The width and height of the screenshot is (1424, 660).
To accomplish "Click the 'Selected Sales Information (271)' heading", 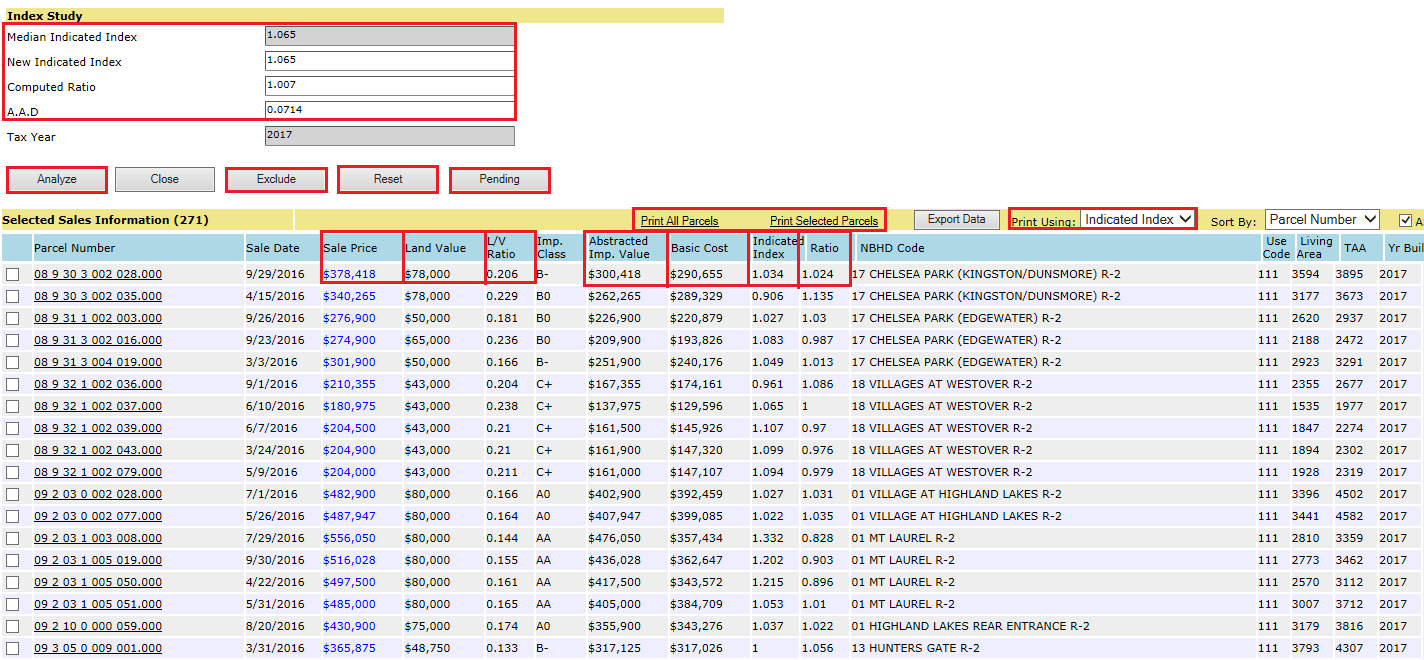I will (105, 220).
